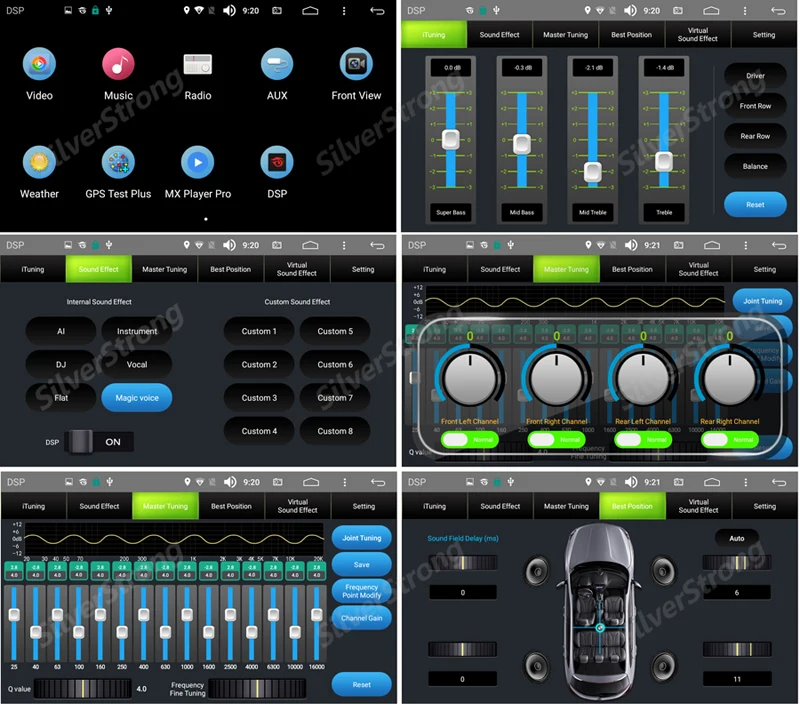
Task: Click the Treble slider handle
Action: 664,162
